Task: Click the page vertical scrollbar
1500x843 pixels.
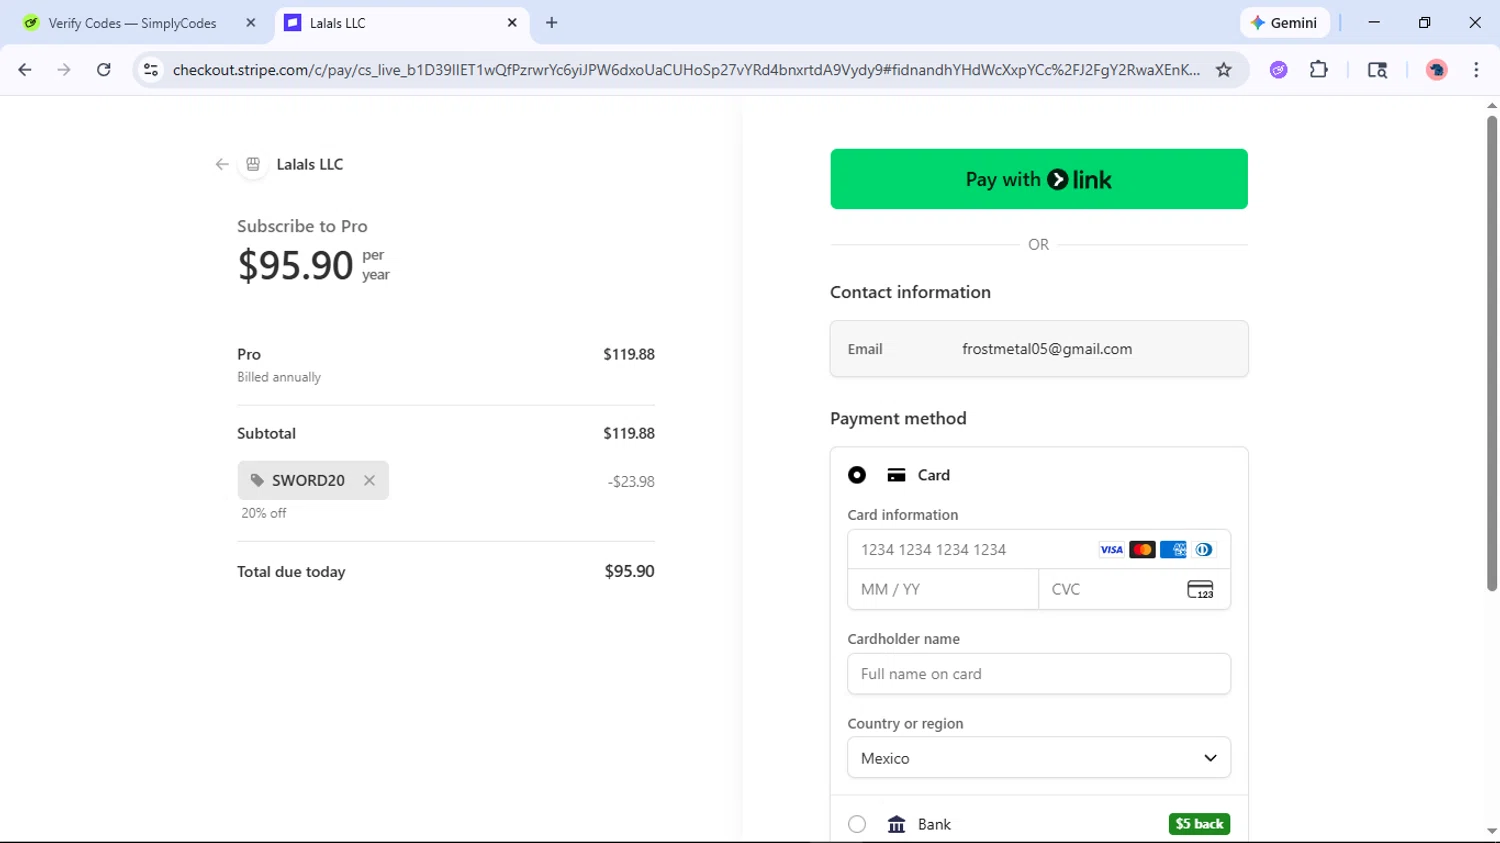Action: pyautogui.click(x=1492, y=353)
